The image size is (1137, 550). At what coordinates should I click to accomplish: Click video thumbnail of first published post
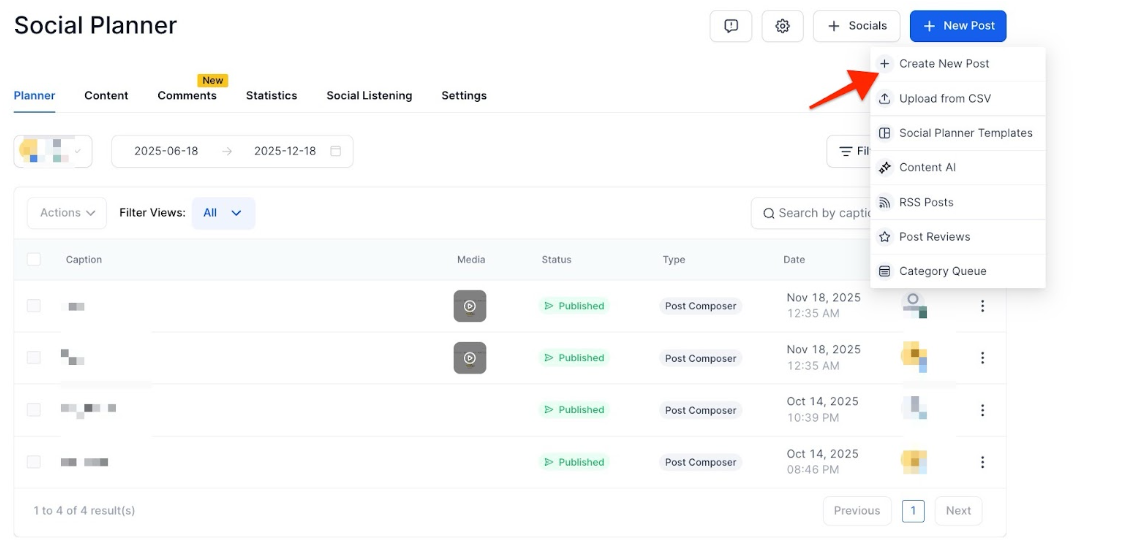click(470, 306)
